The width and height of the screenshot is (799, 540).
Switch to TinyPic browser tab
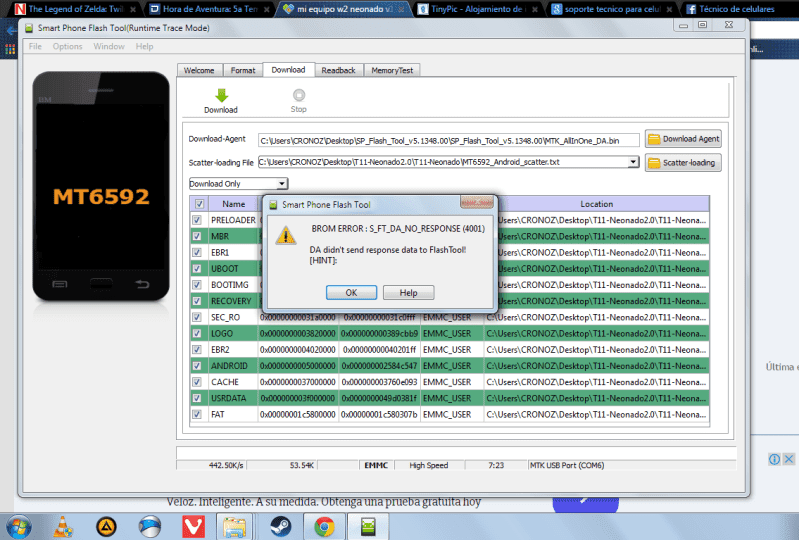(x=478, y=9)
